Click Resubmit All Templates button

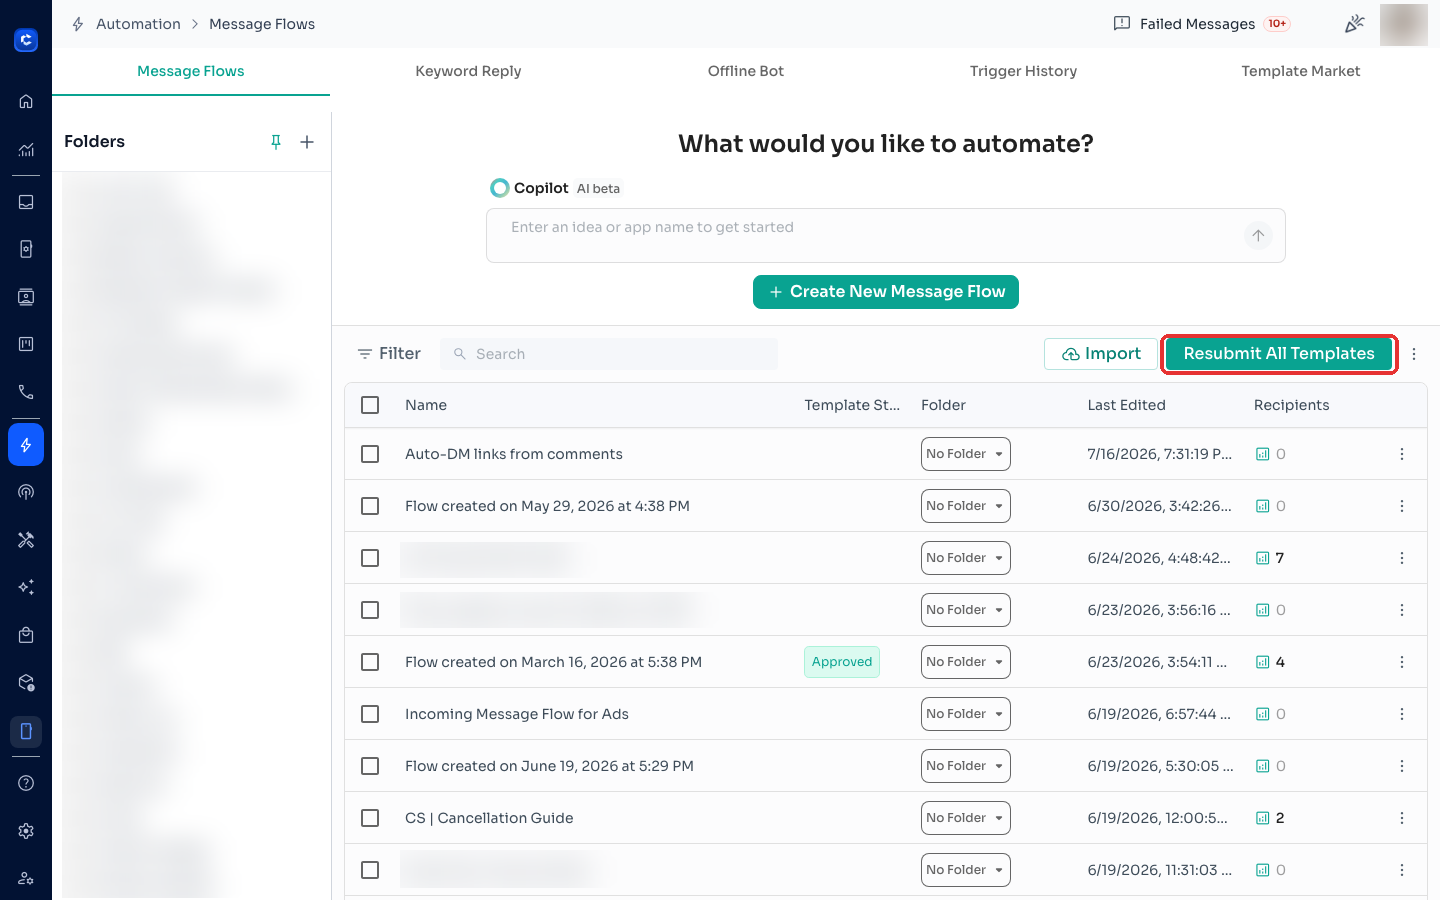click(1279, 354)
